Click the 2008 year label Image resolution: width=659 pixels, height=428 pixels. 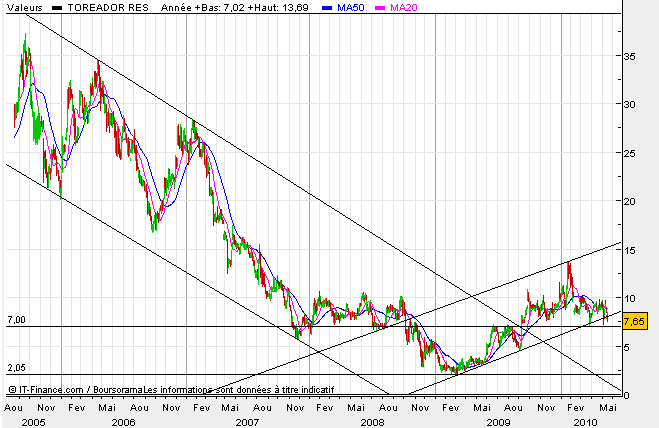click(x=372, y=422)
